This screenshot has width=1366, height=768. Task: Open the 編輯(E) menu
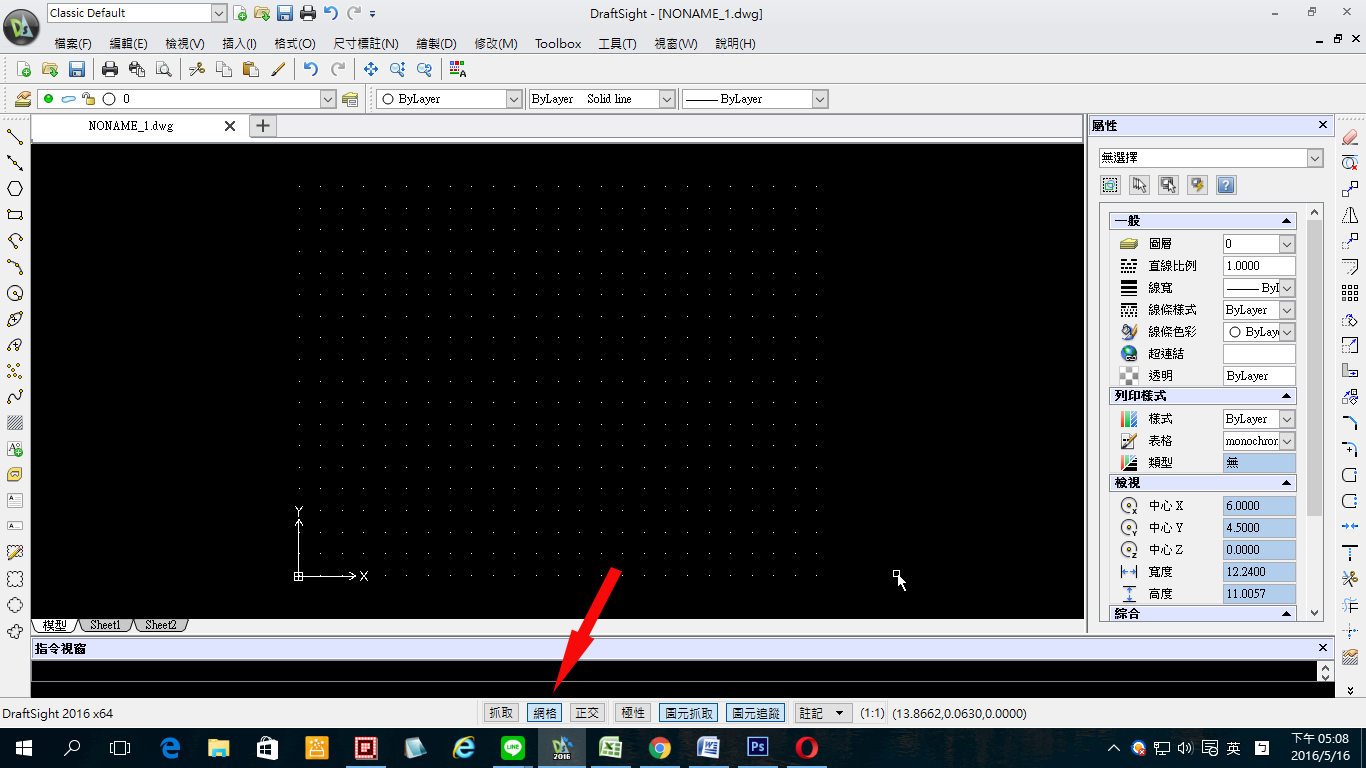click(128, 44)
